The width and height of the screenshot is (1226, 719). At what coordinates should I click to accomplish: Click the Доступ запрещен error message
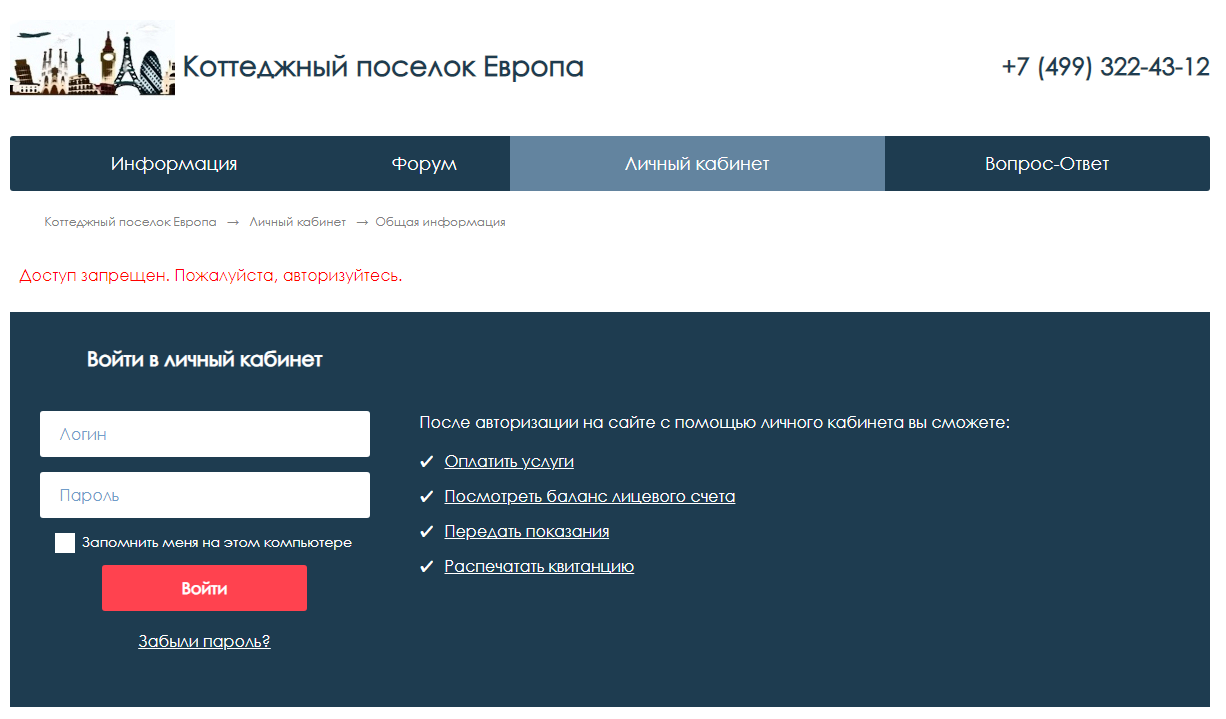(x=211, y=275)
